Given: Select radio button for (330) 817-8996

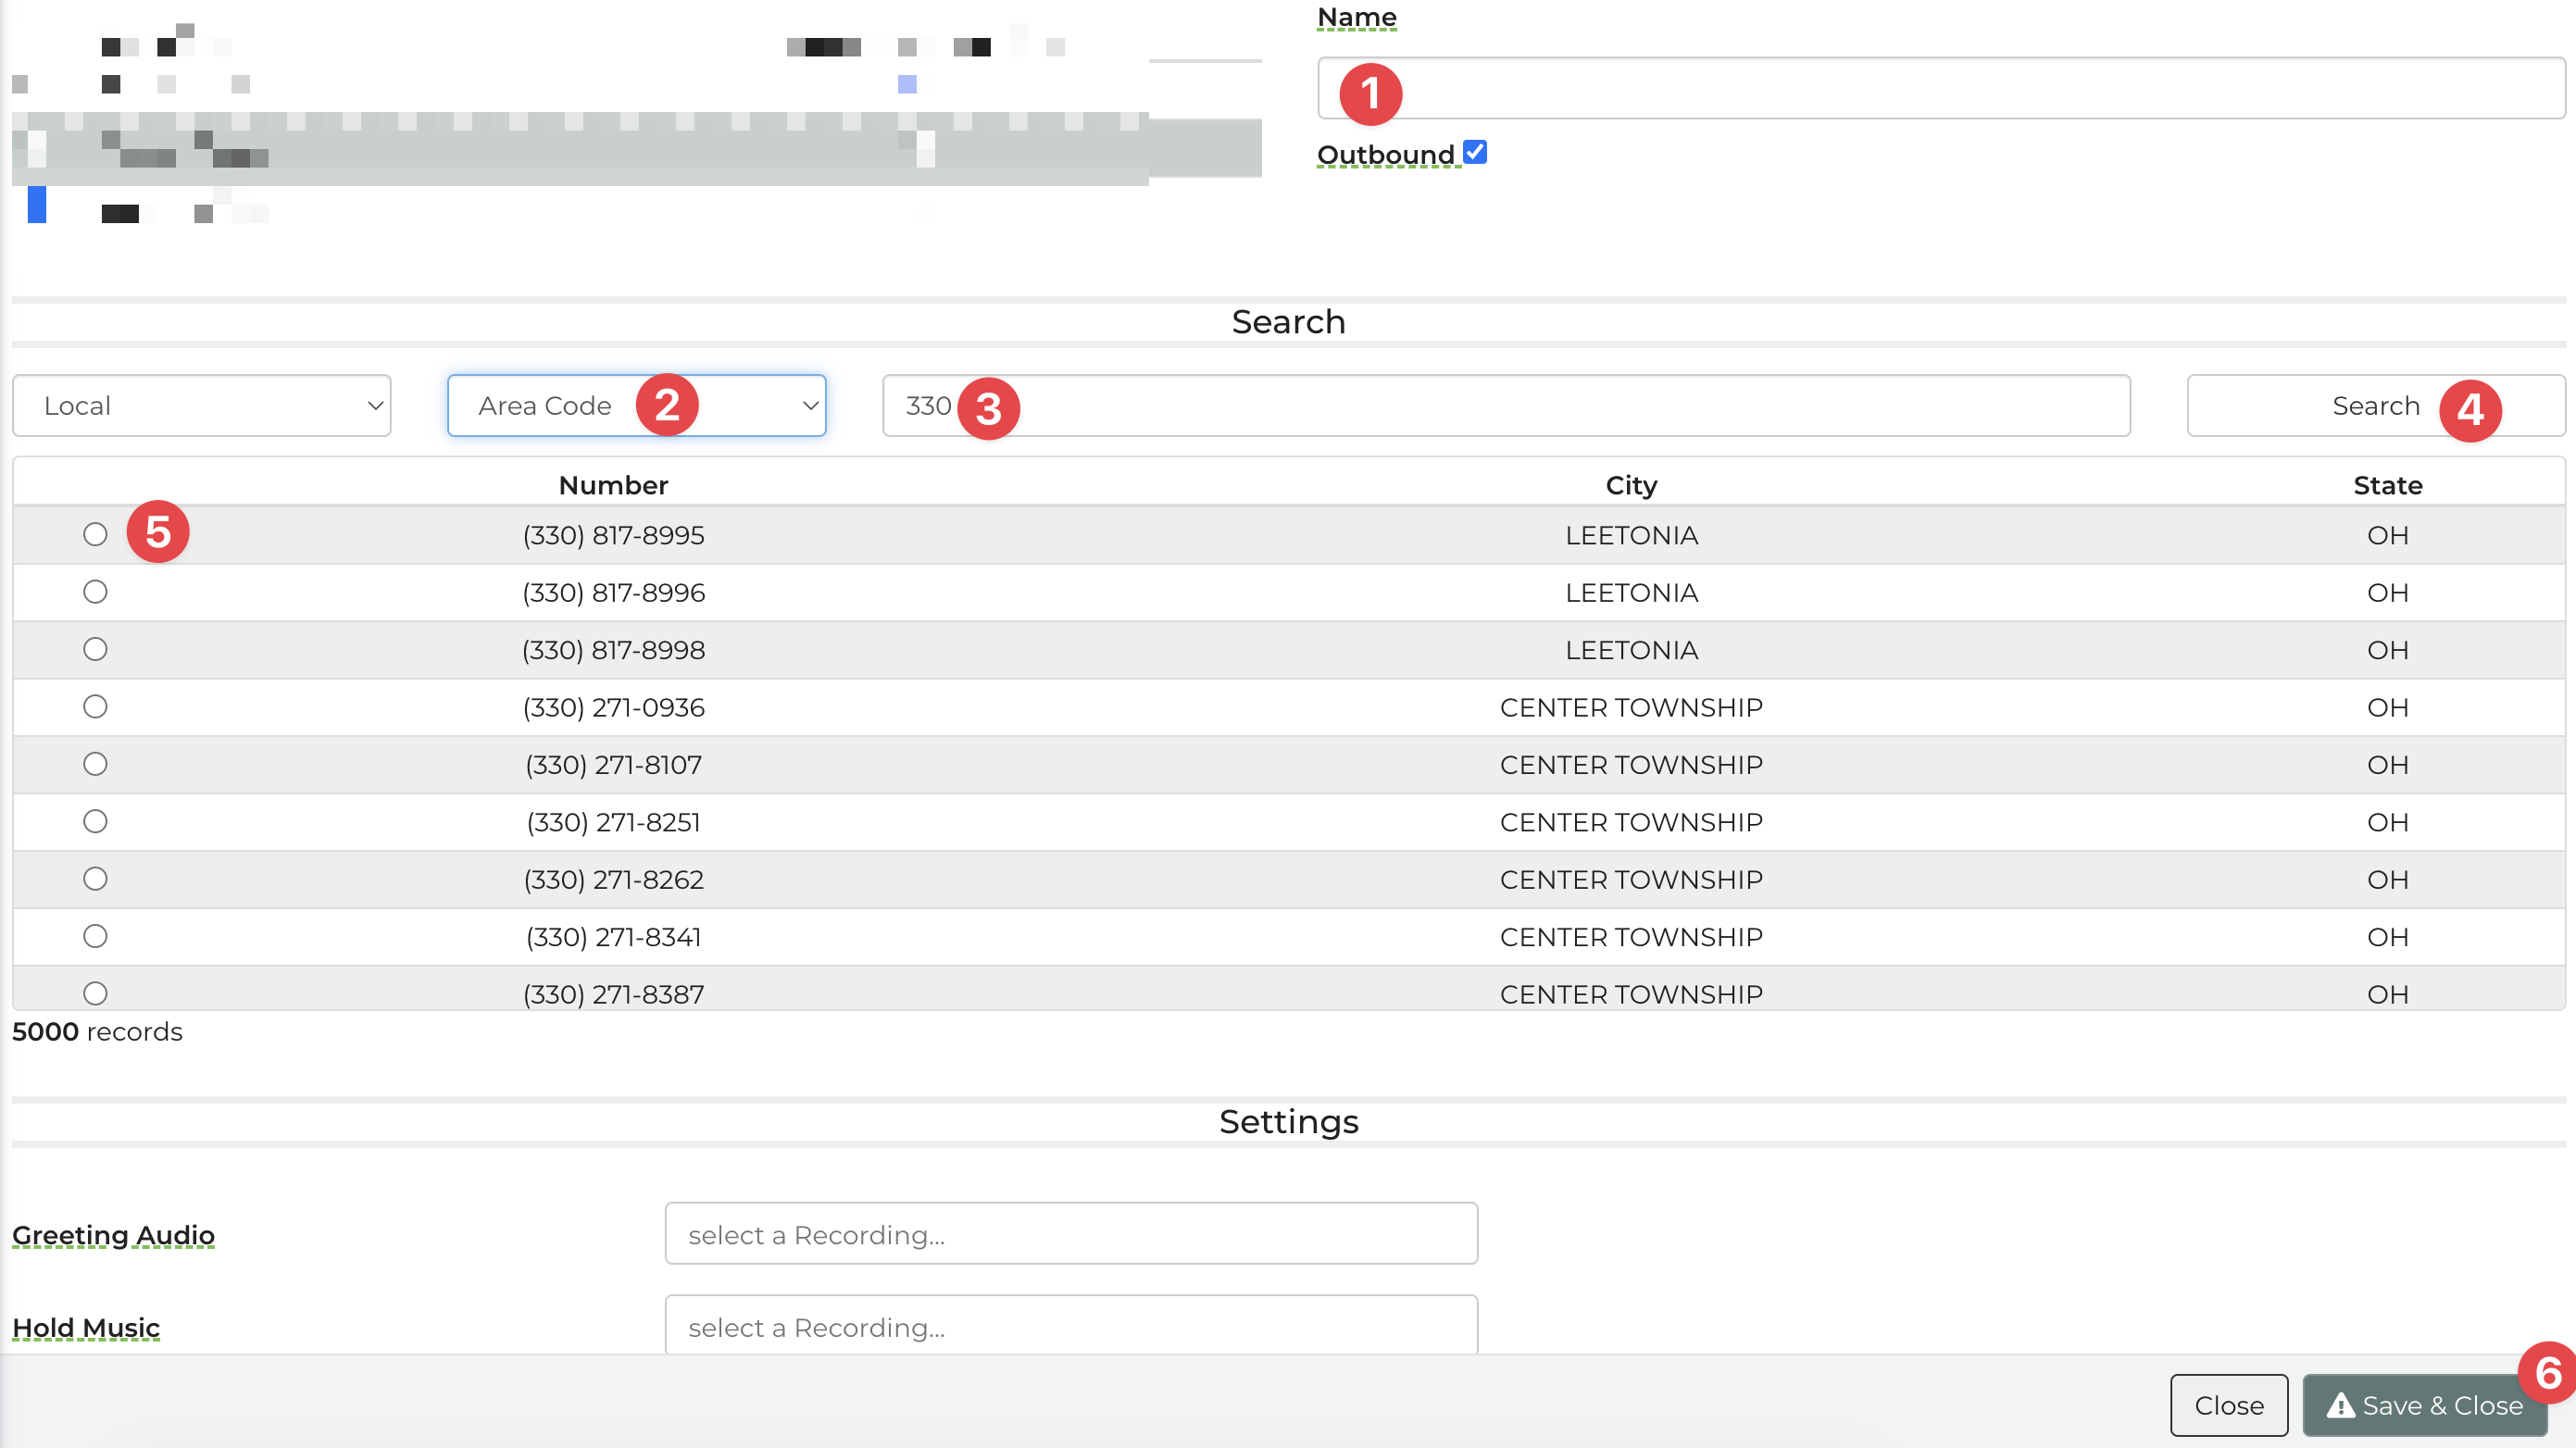Looking at the screenshot, I should 95,592.
